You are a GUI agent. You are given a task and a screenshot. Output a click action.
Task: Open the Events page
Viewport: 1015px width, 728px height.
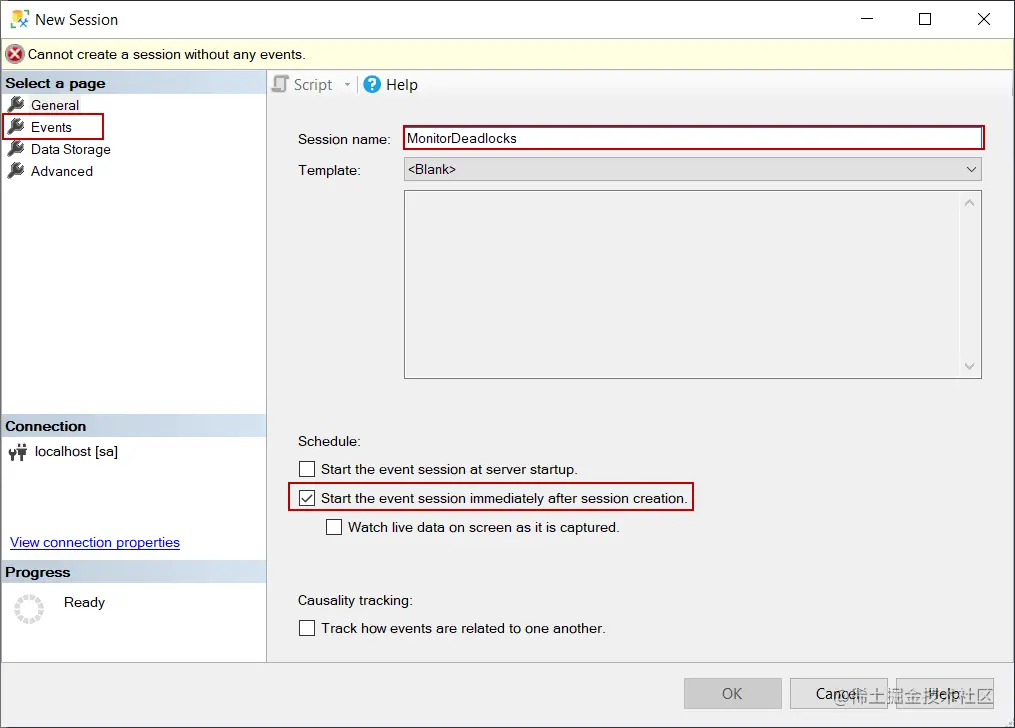coord(51,127)
